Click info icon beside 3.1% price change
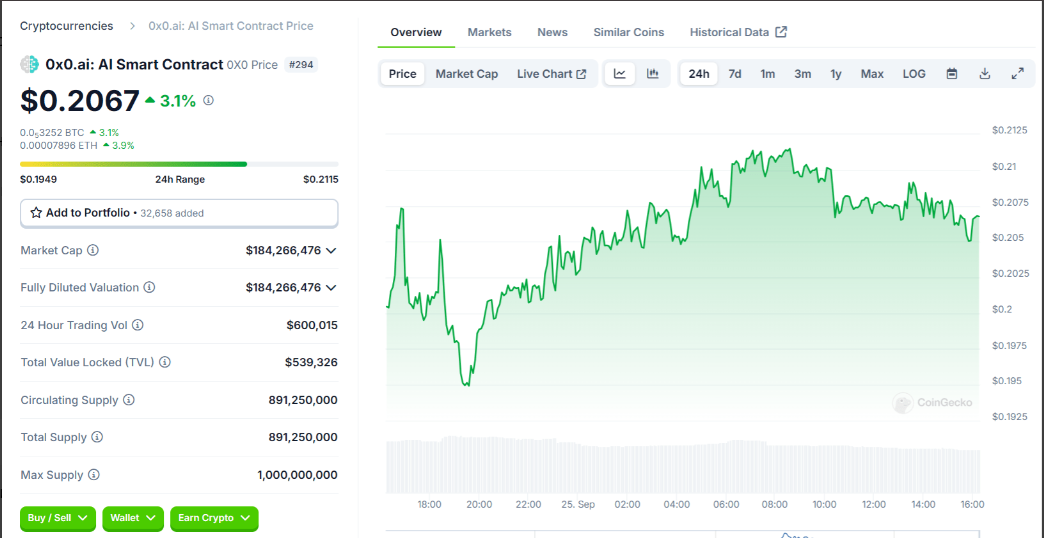 click(208, 101)
